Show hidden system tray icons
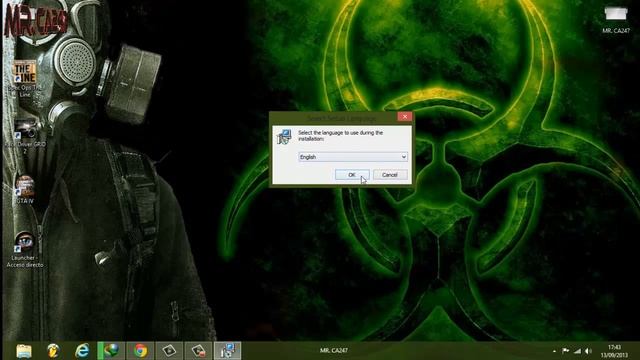 coord(554,351)
